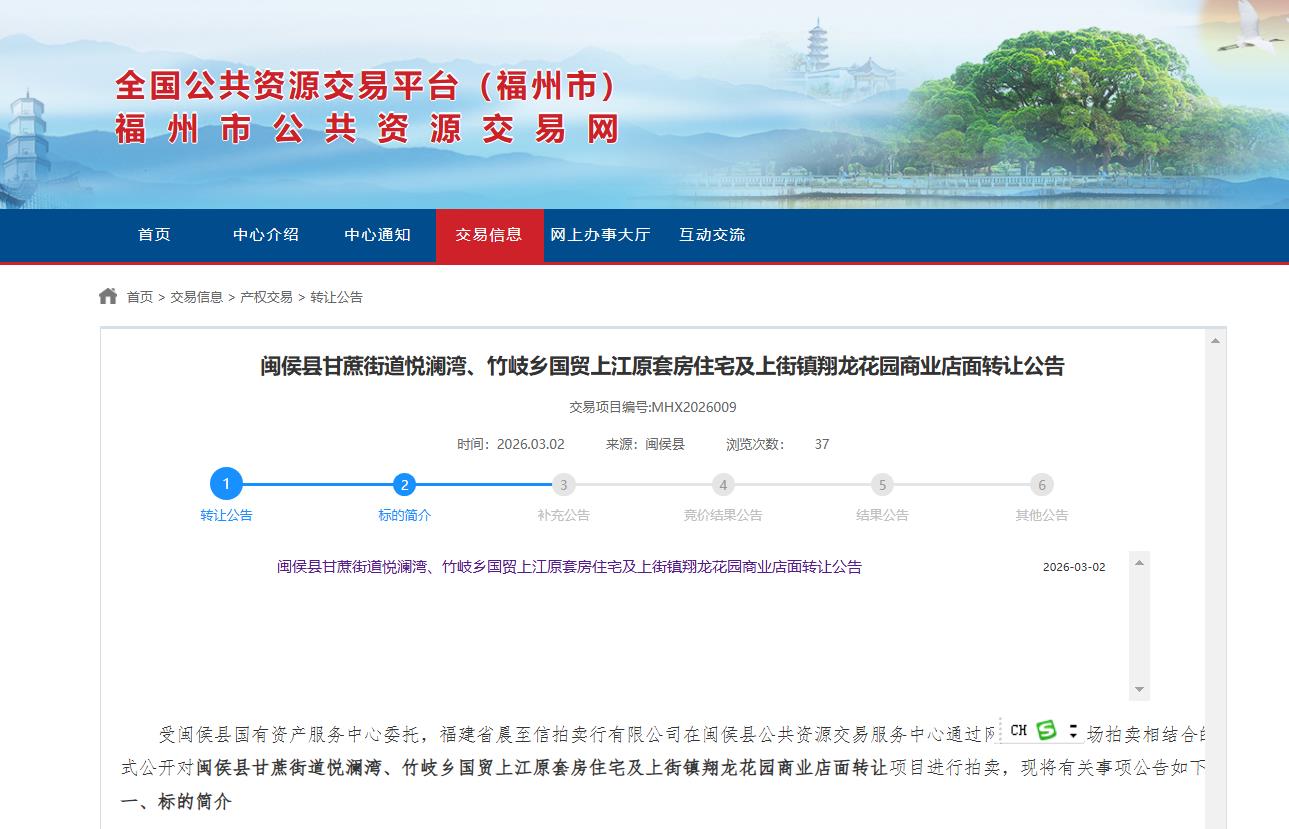Image resolution: width=1289 pixels, height=829 pixels.
Task: Click the 产权交易 breadcrumb link
Action: click(266, 297)
